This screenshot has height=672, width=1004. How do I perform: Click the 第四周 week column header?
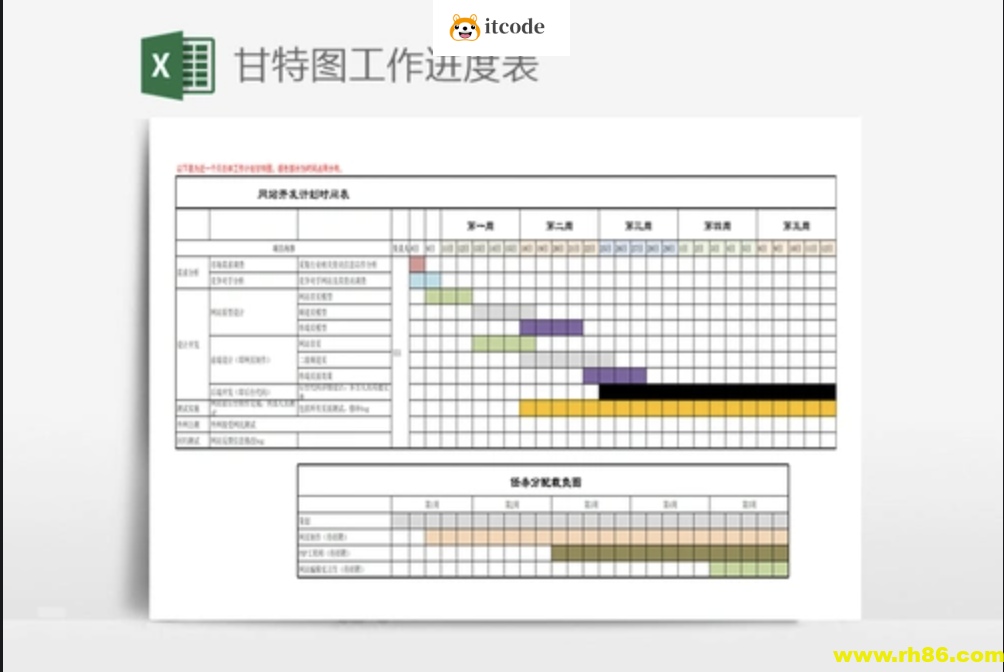click(717, 226)
